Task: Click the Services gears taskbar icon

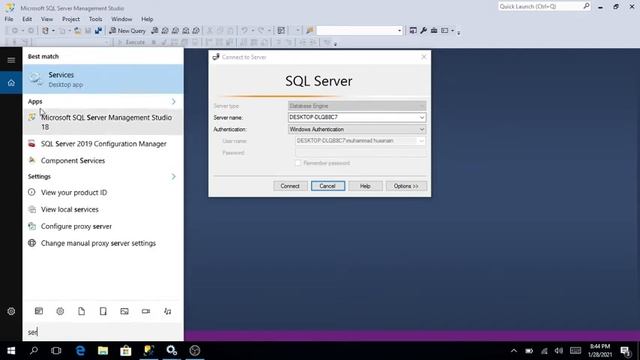Action: pyautogui.click(x=172, y=351)
